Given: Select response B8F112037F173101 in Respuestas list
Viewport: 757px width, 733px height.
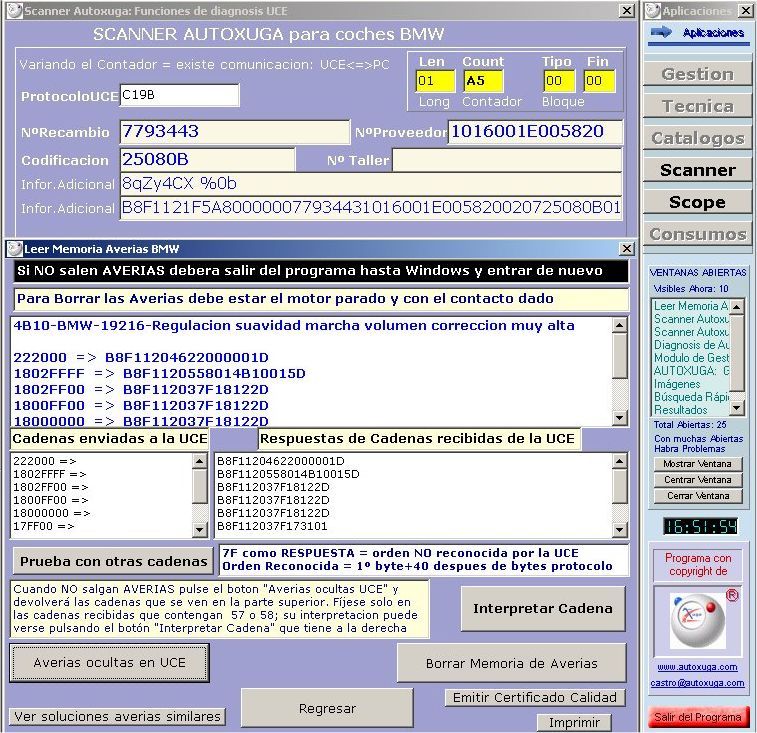Looking at the screenshot, I should pos(272,526).
